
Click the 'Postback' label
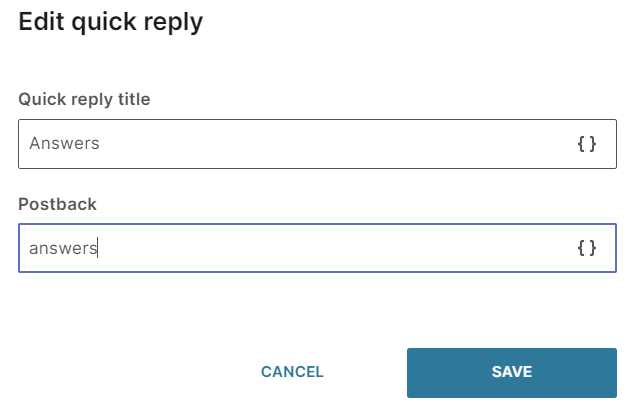57,203
